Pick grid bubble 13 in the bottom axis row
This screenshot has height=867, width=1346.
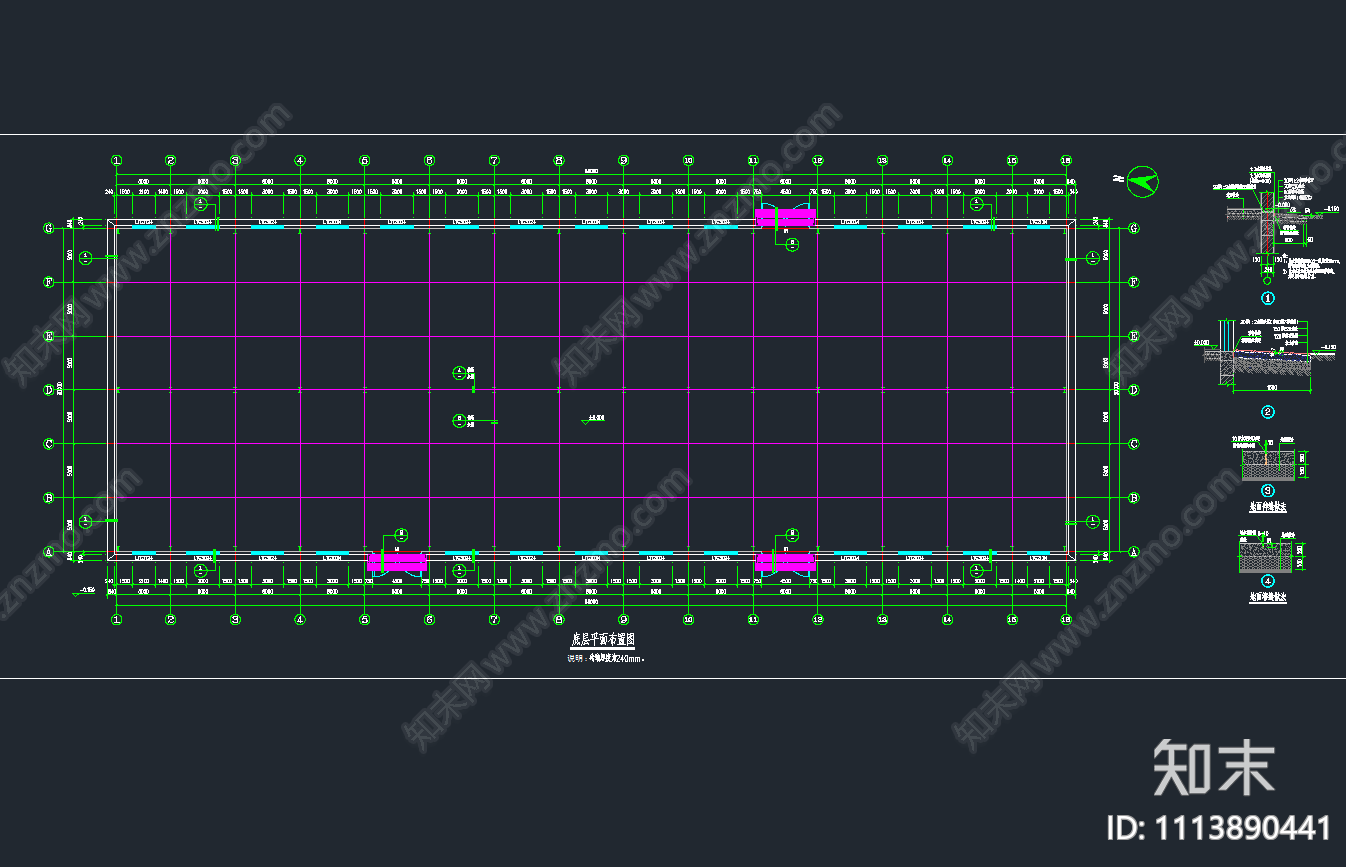pos(882,620)
